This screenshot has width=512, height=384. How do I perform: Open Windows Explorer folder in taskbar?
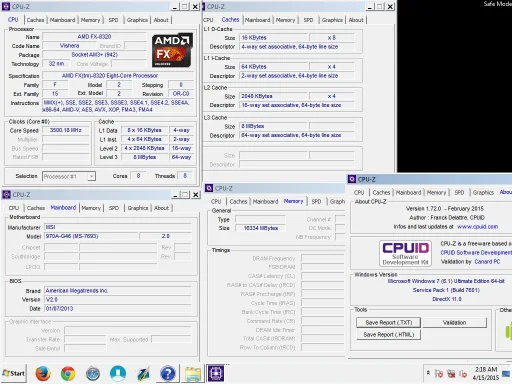coord(193,373)
